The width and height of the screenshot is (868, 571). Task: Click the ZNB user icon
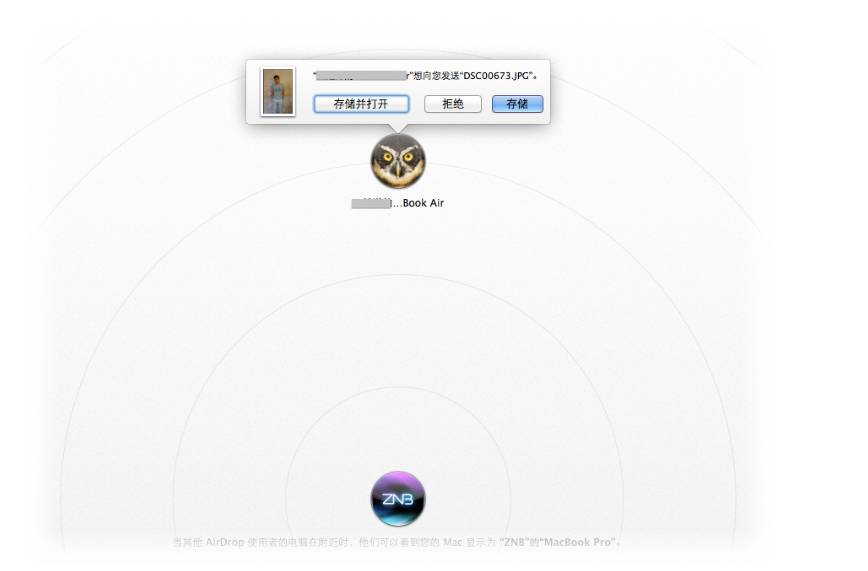[398, 498]
